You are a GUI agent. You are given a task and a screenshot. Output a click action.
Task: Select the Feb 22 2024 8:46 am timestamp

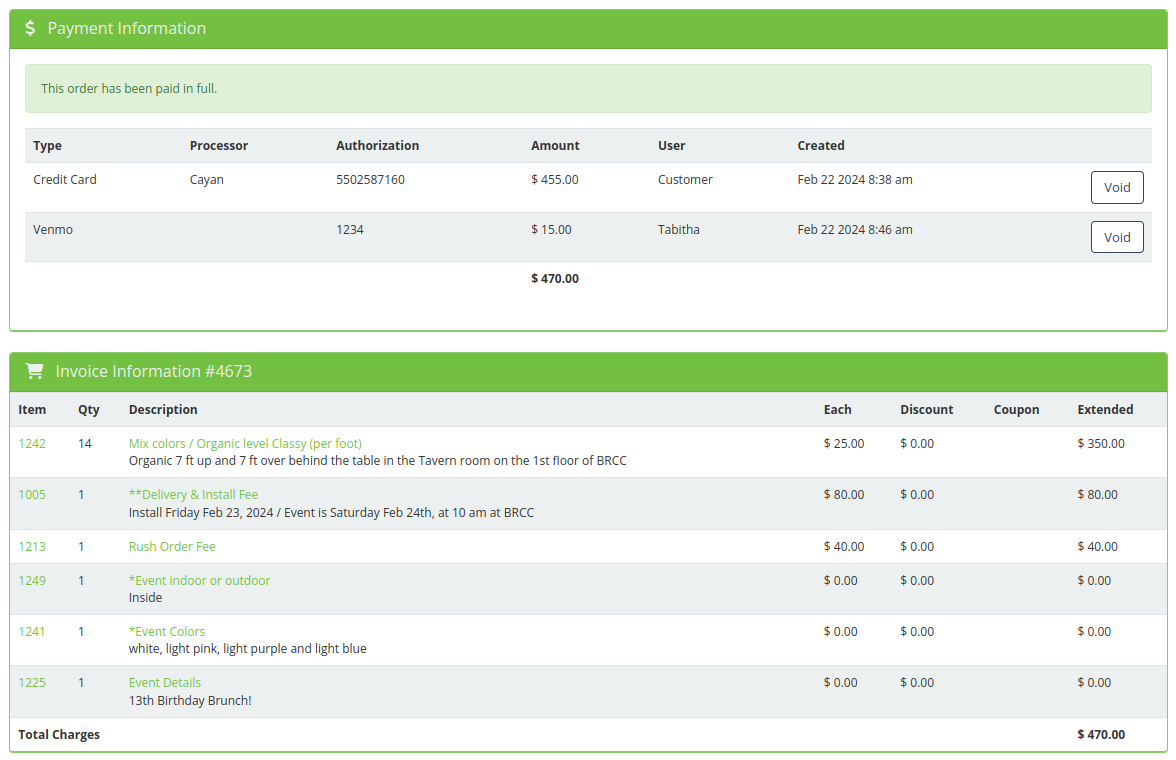click(855, 230)
